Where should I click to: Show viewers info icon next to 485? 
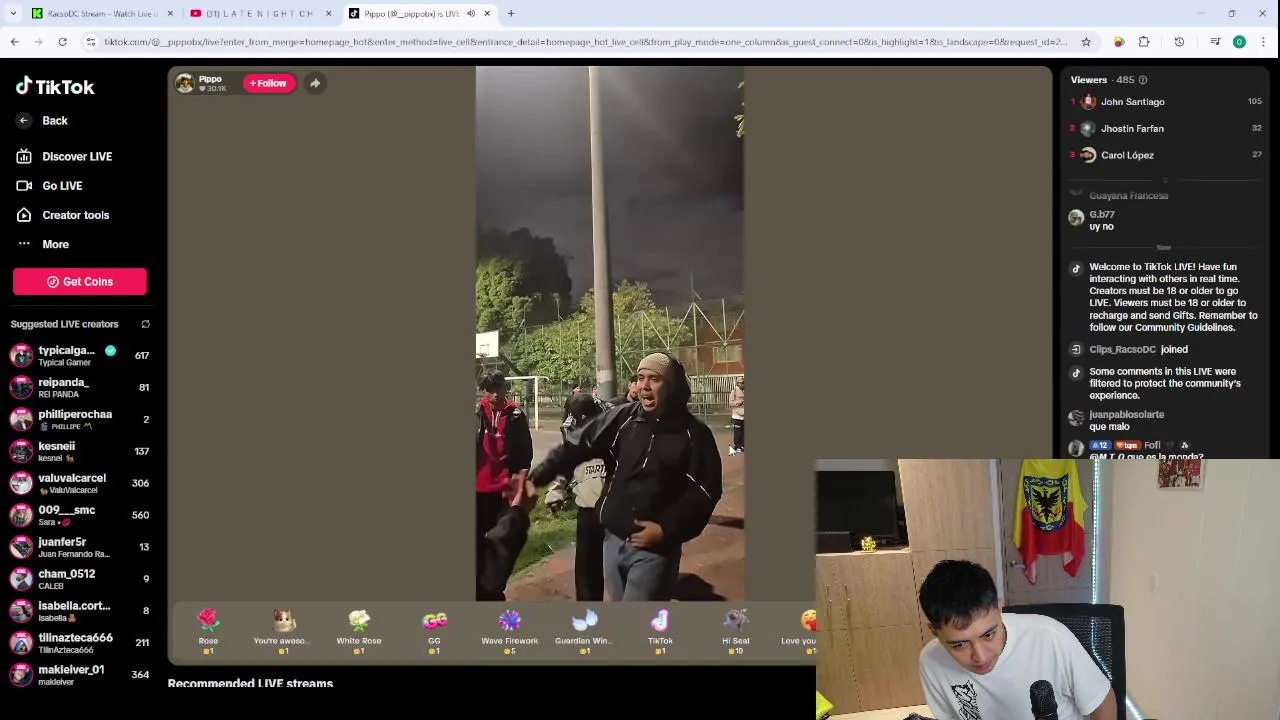tap(1143, 80)
